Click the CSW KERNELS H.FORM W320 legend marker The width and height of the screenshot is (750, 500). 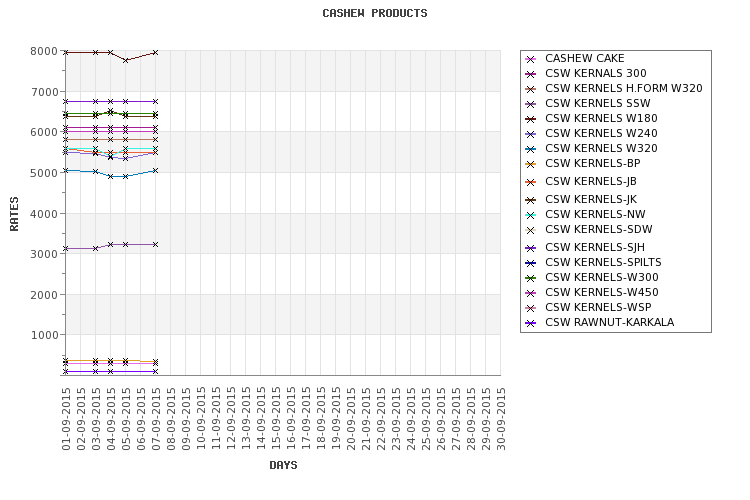pos(530,89)
